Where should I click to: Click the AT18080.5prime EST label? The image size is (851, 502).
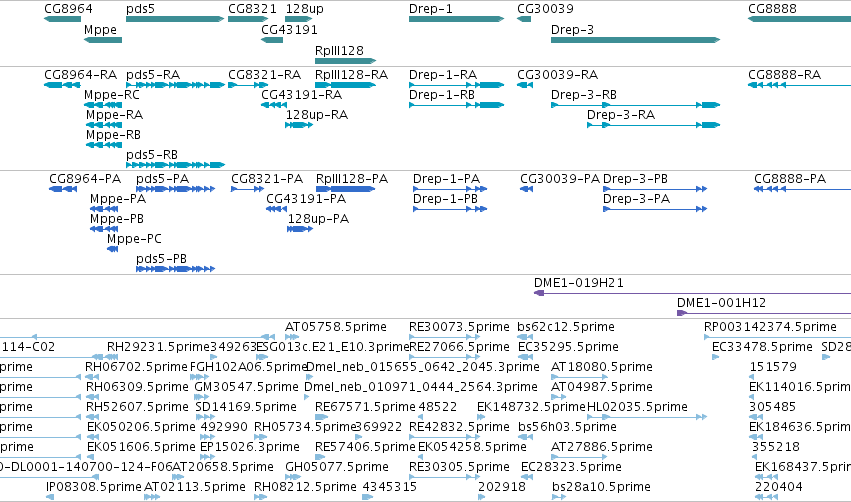[x=601, y=367]
